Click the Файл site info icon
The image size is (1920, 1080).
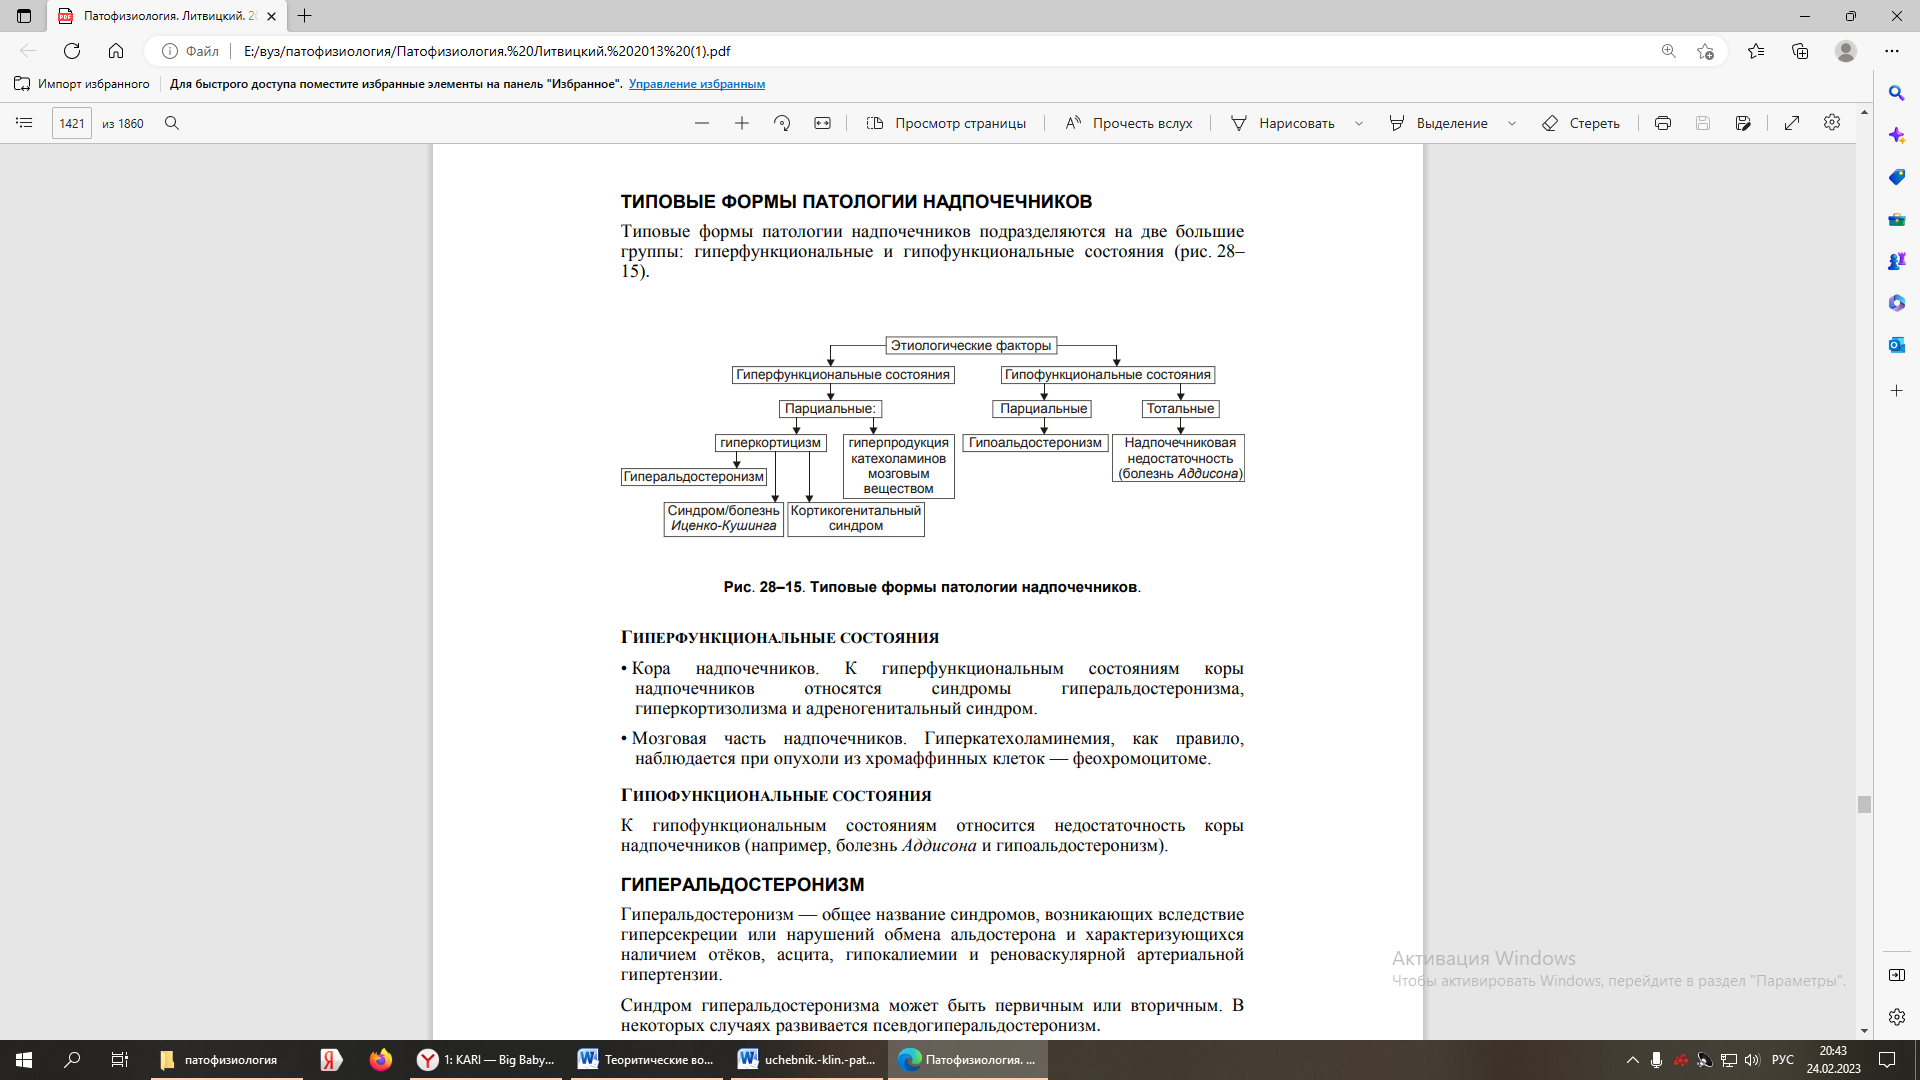click(x=190, y=51)
